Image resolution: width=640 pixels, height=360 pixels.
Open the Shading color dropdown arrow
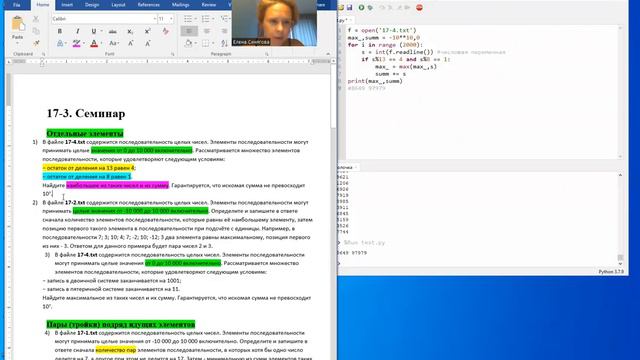(196, 43)
